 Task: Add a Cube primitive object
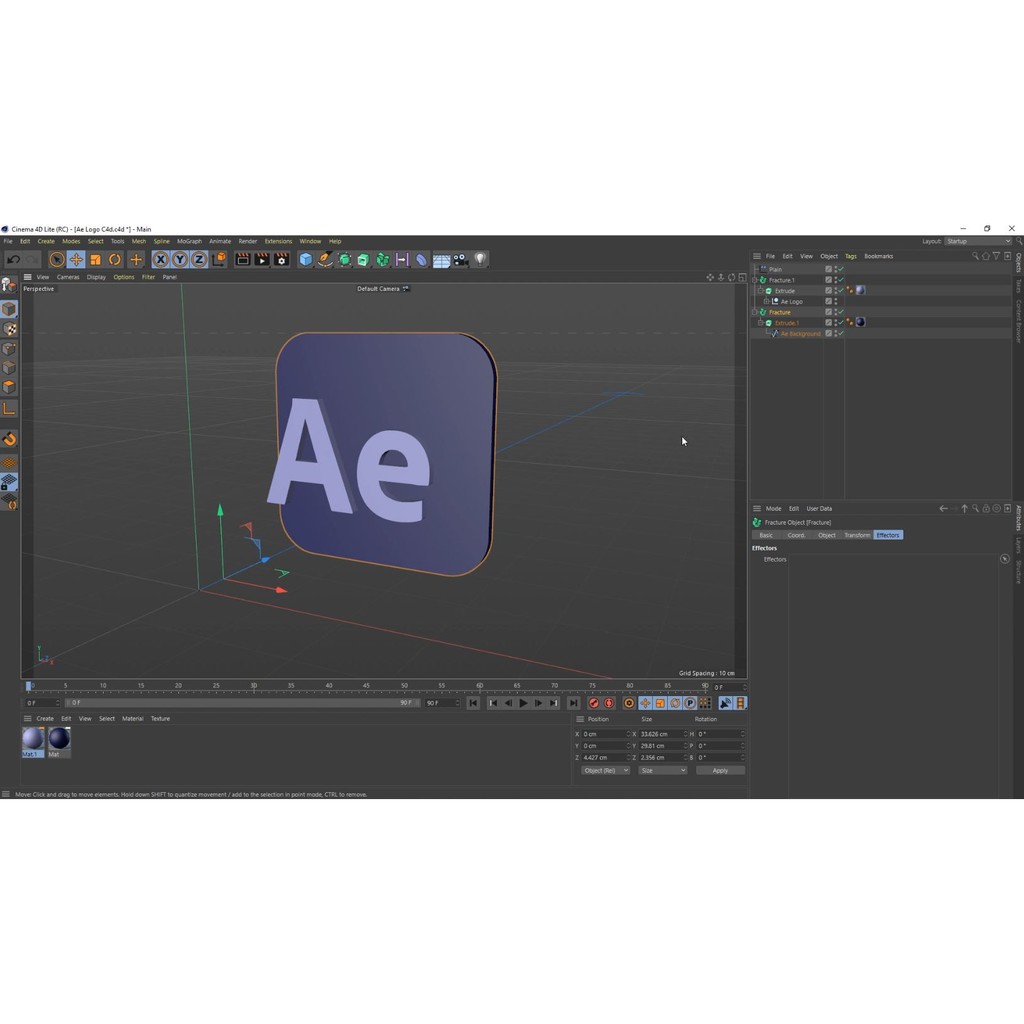click(306, 259)
